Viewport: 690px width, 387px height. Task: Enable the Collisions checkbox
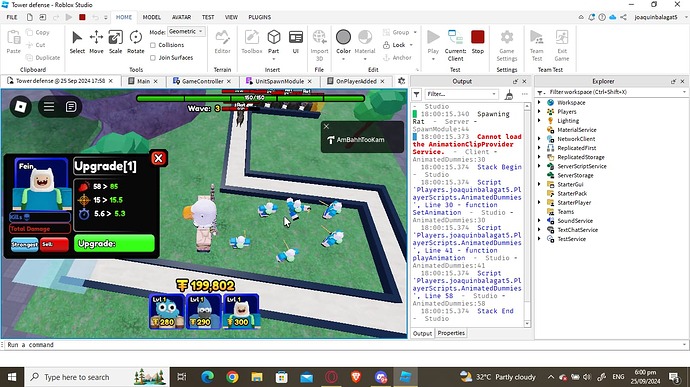coord(153,45)
